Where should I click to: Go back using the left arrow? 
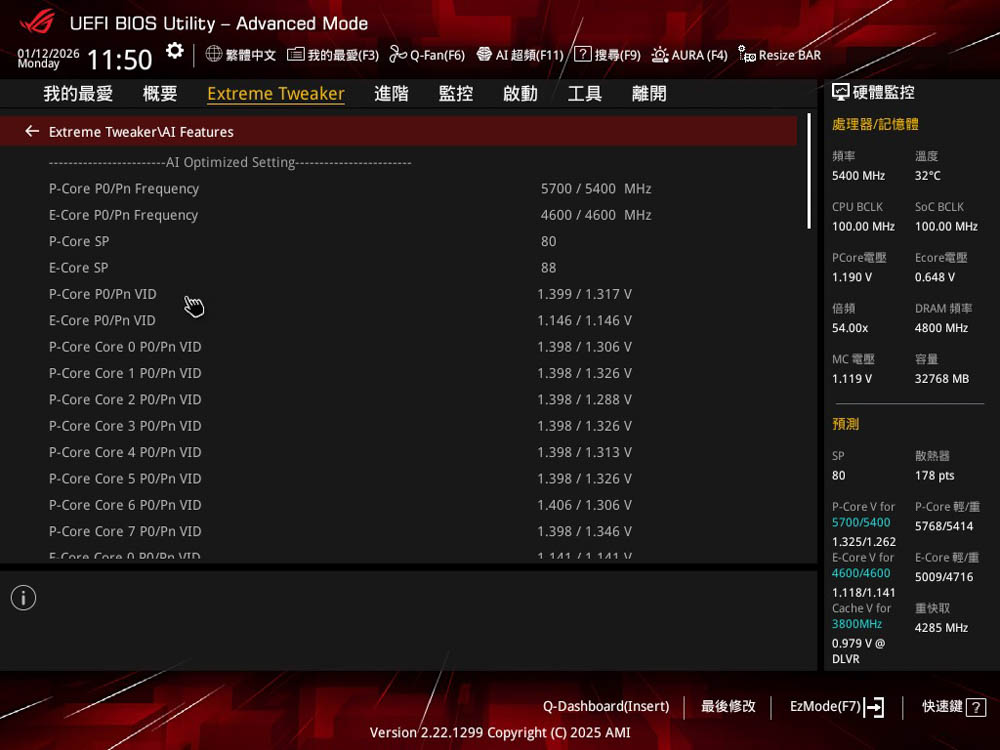point(32,131)
